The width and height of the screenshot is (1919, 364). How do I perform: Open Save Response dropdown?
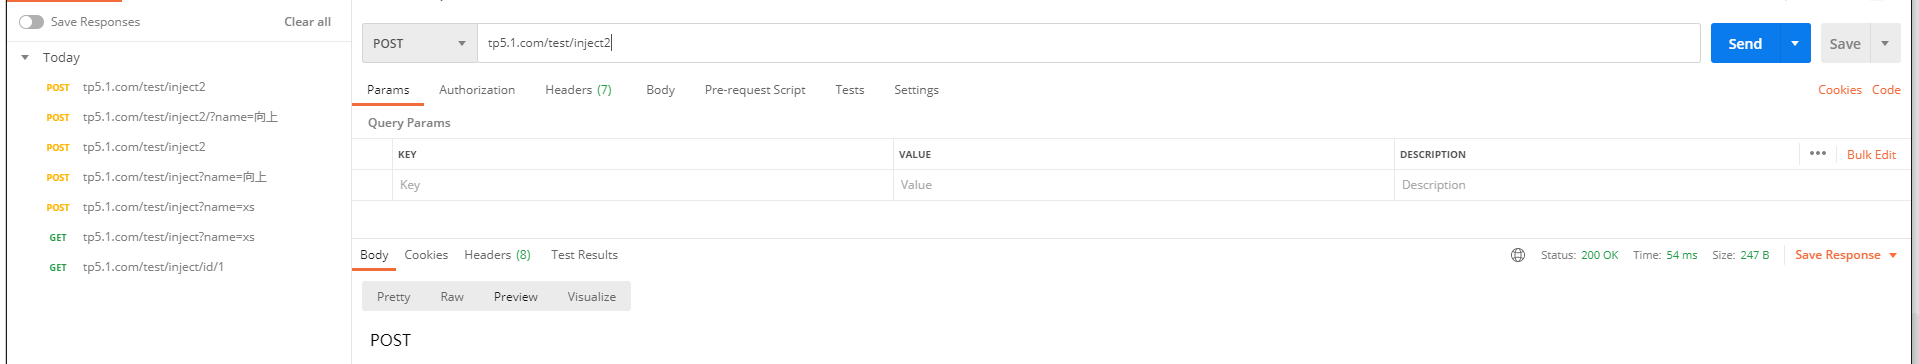click(1845, 255)
